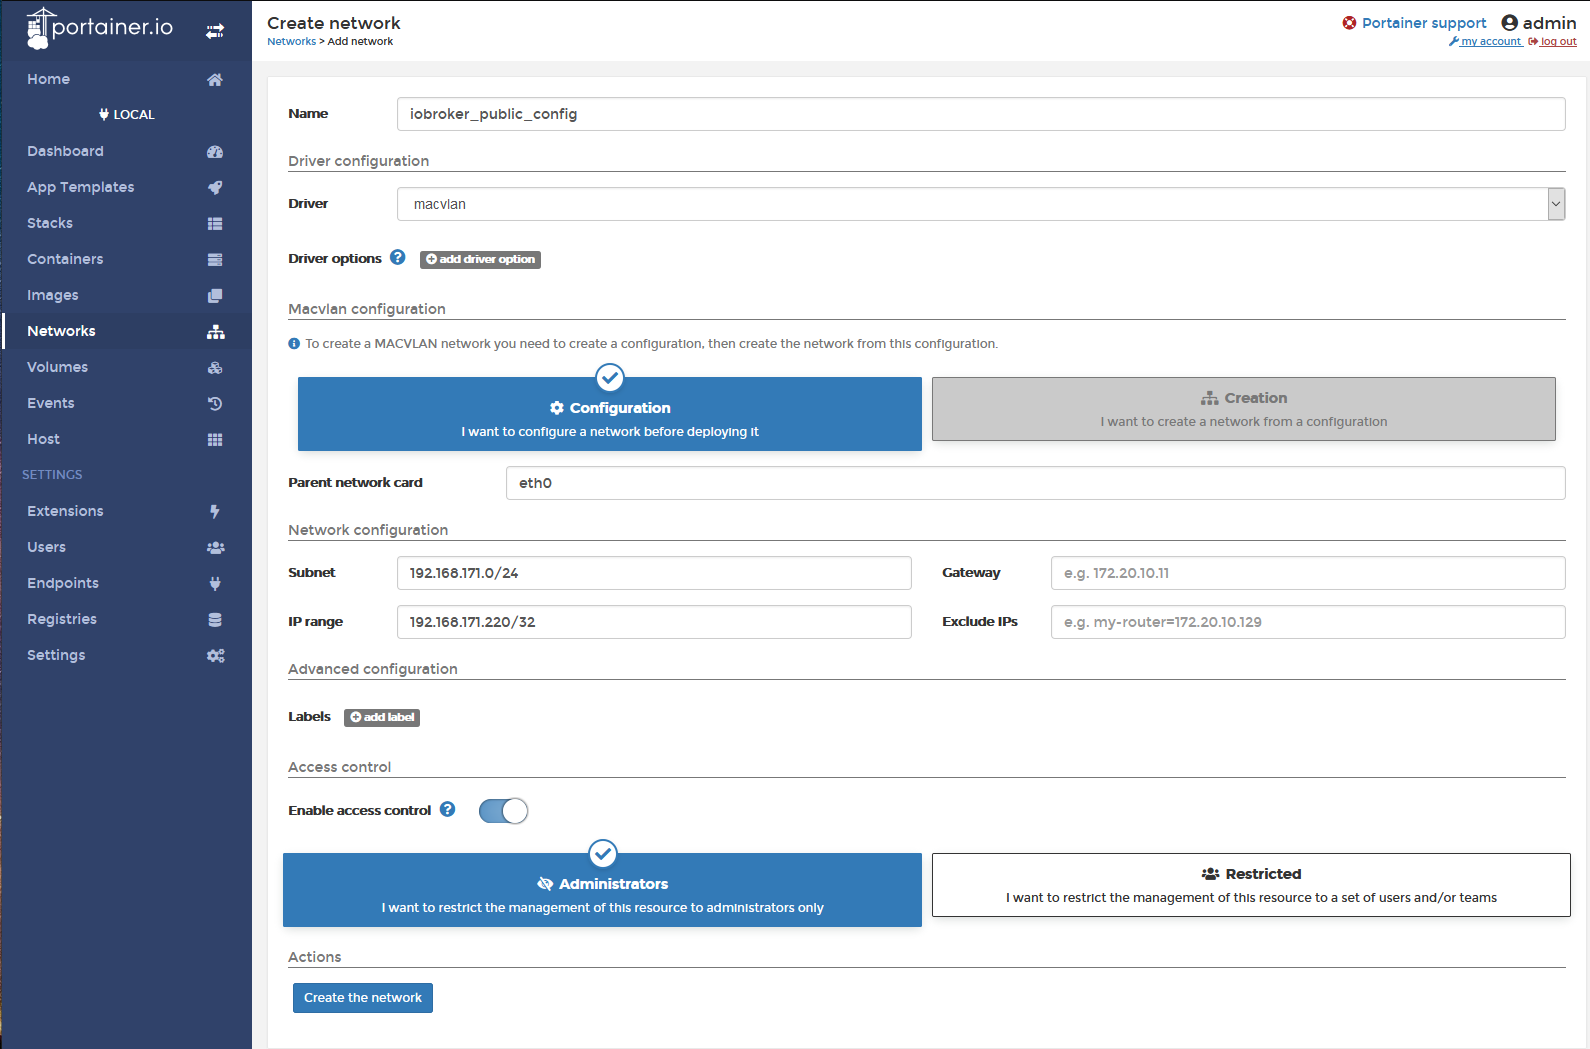Click the Driver options help icon
The height and width of the screenshot is (1049, 1590).
[x=398, y=258]
